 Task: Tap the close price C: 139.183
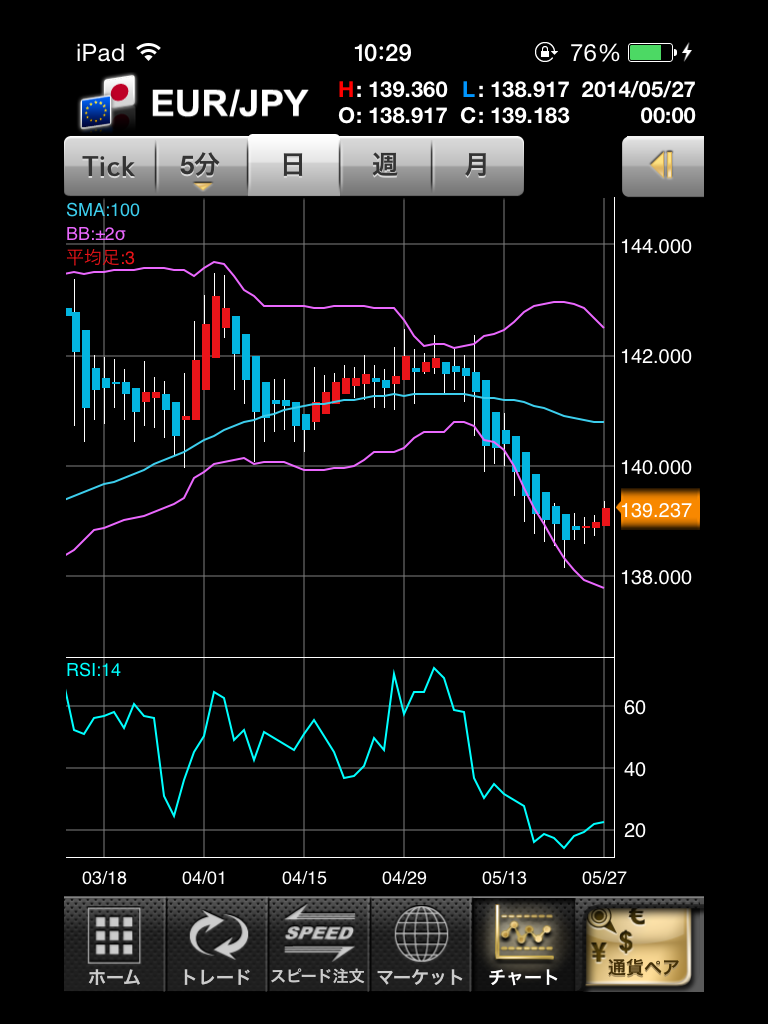pos(515,116)
